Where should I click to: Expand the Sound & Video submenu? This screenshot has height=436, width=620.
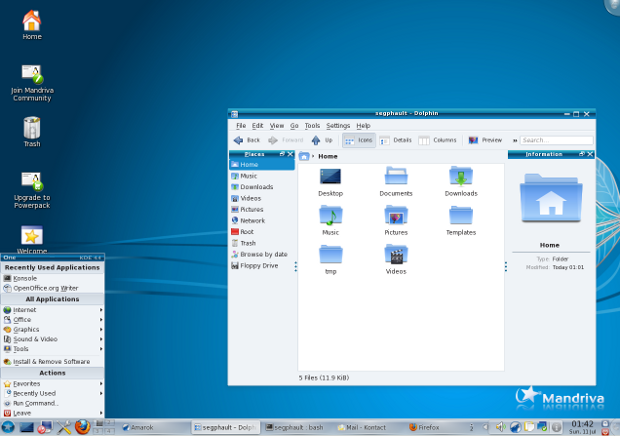53,339
